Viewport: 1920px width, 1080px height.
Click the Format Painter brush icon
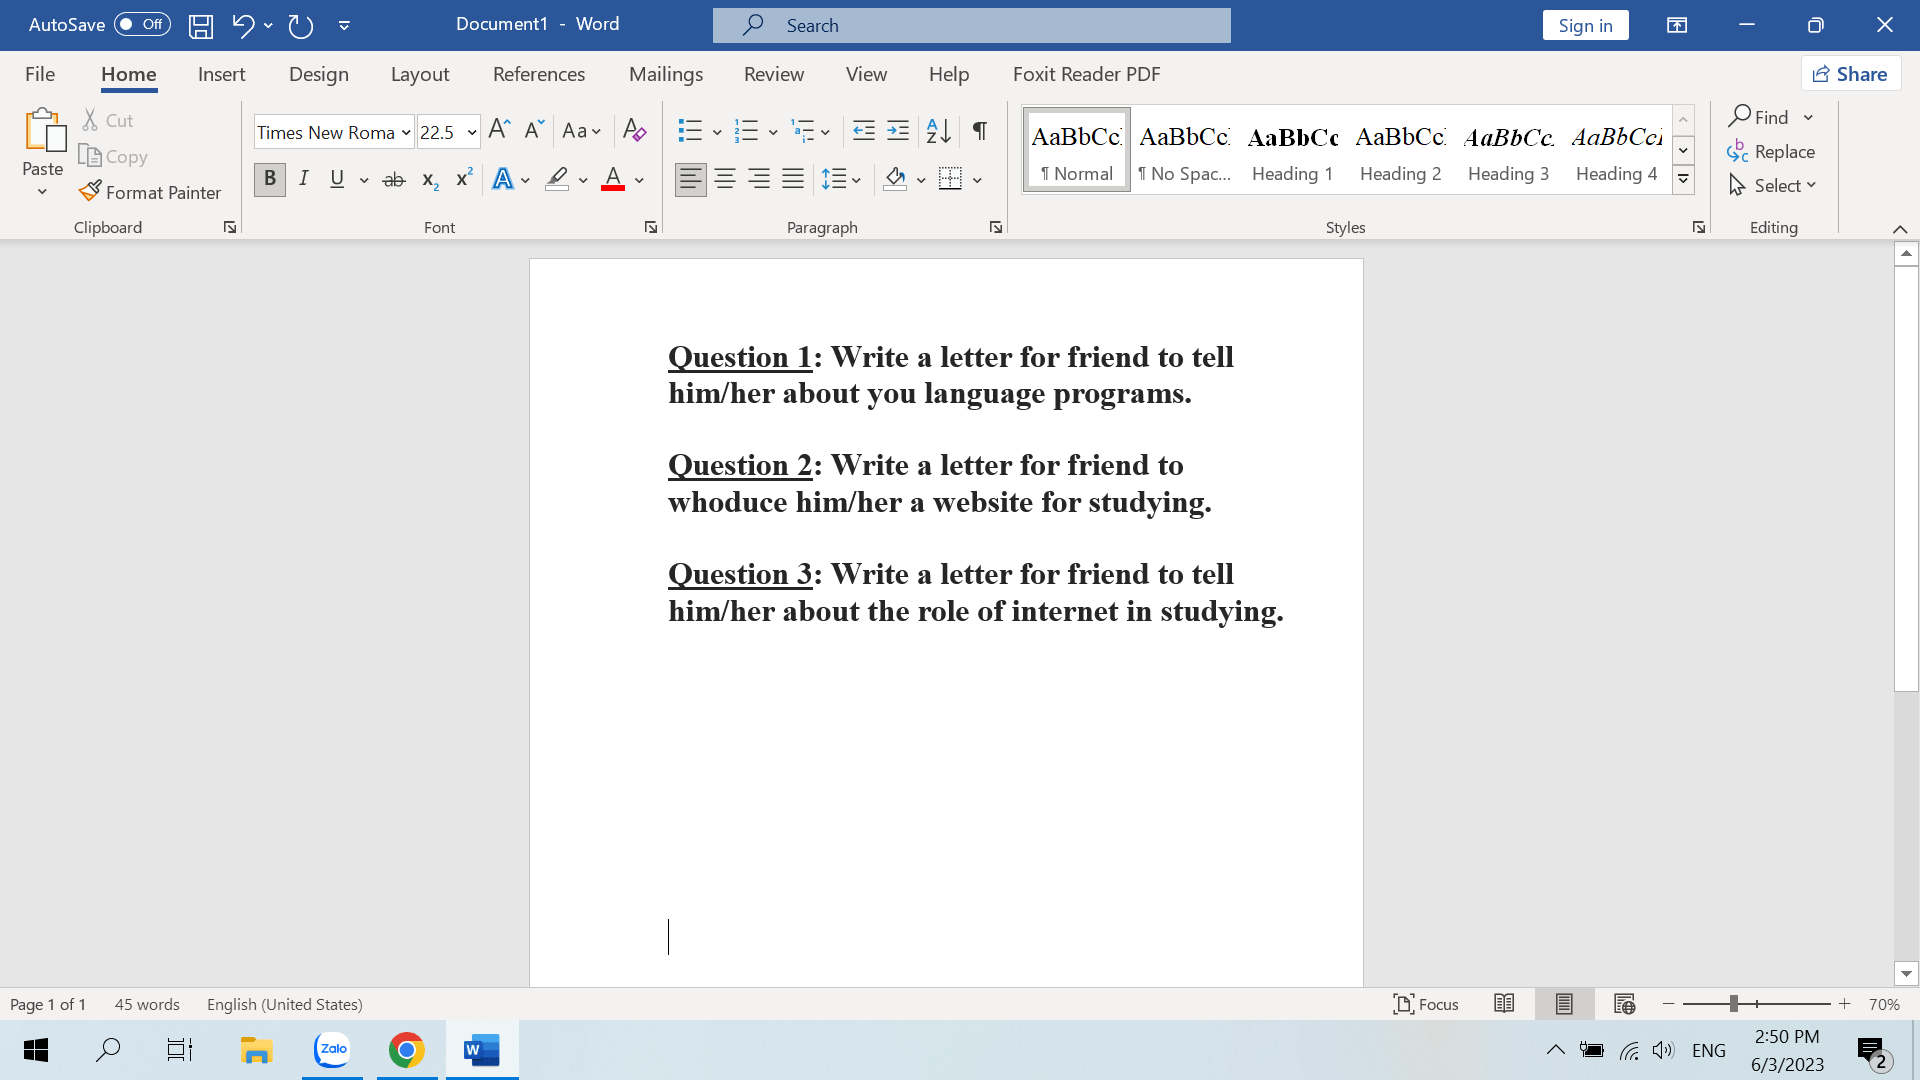point(90,191)
